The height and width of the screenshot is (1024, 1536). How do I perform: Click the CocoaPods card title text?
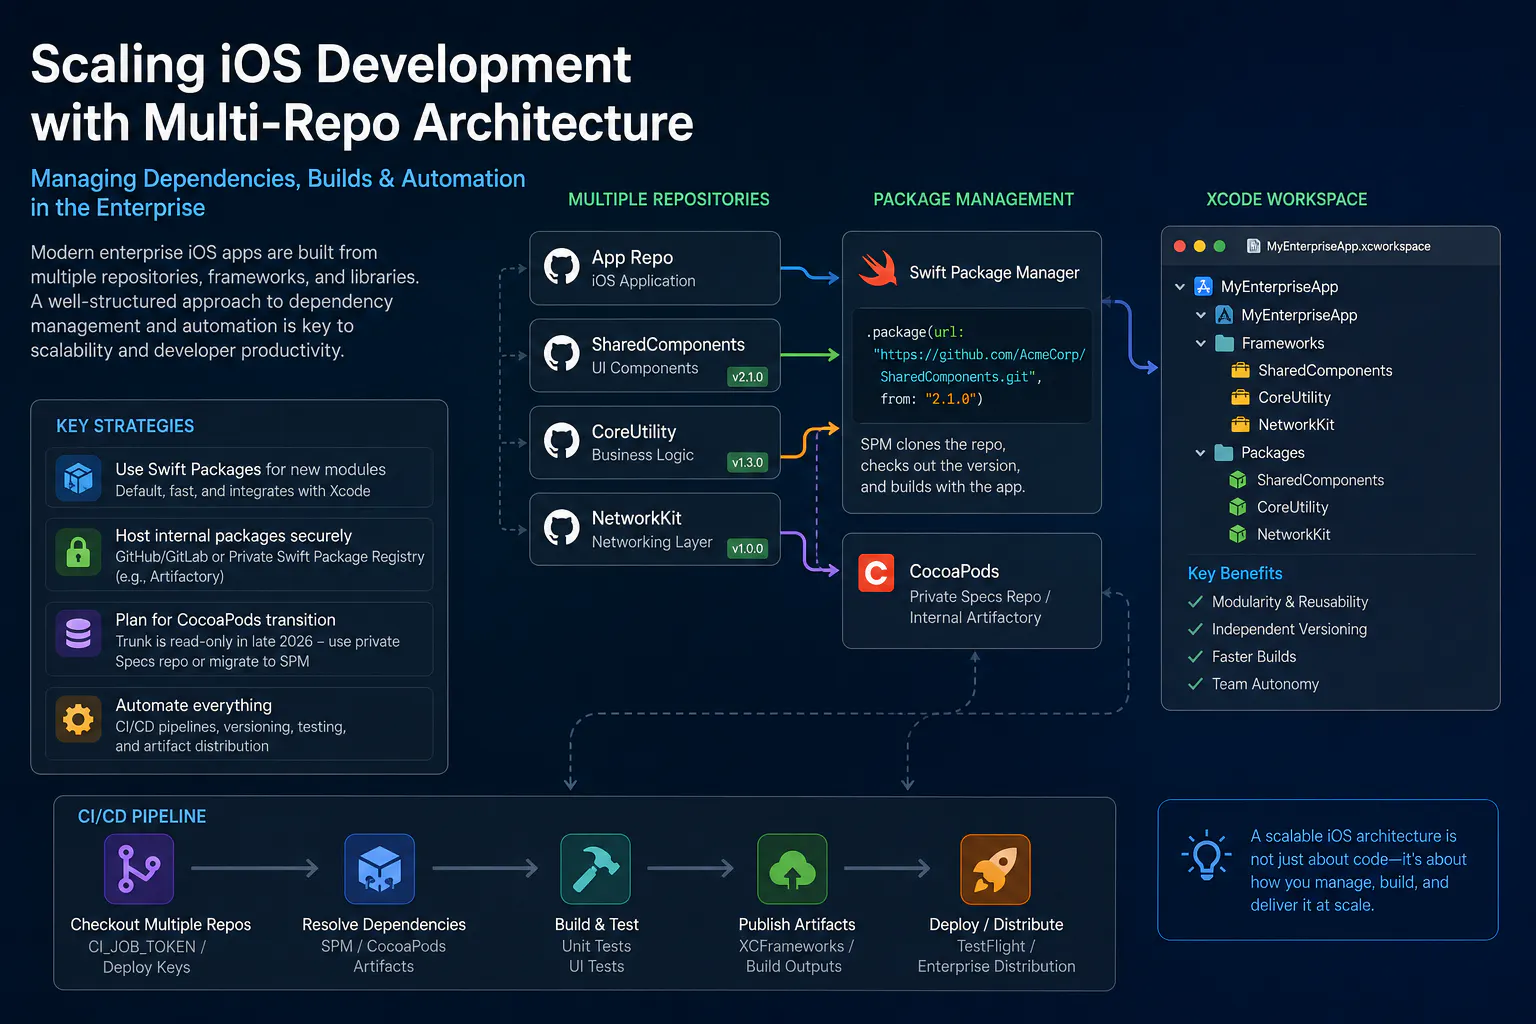(954, 571)
